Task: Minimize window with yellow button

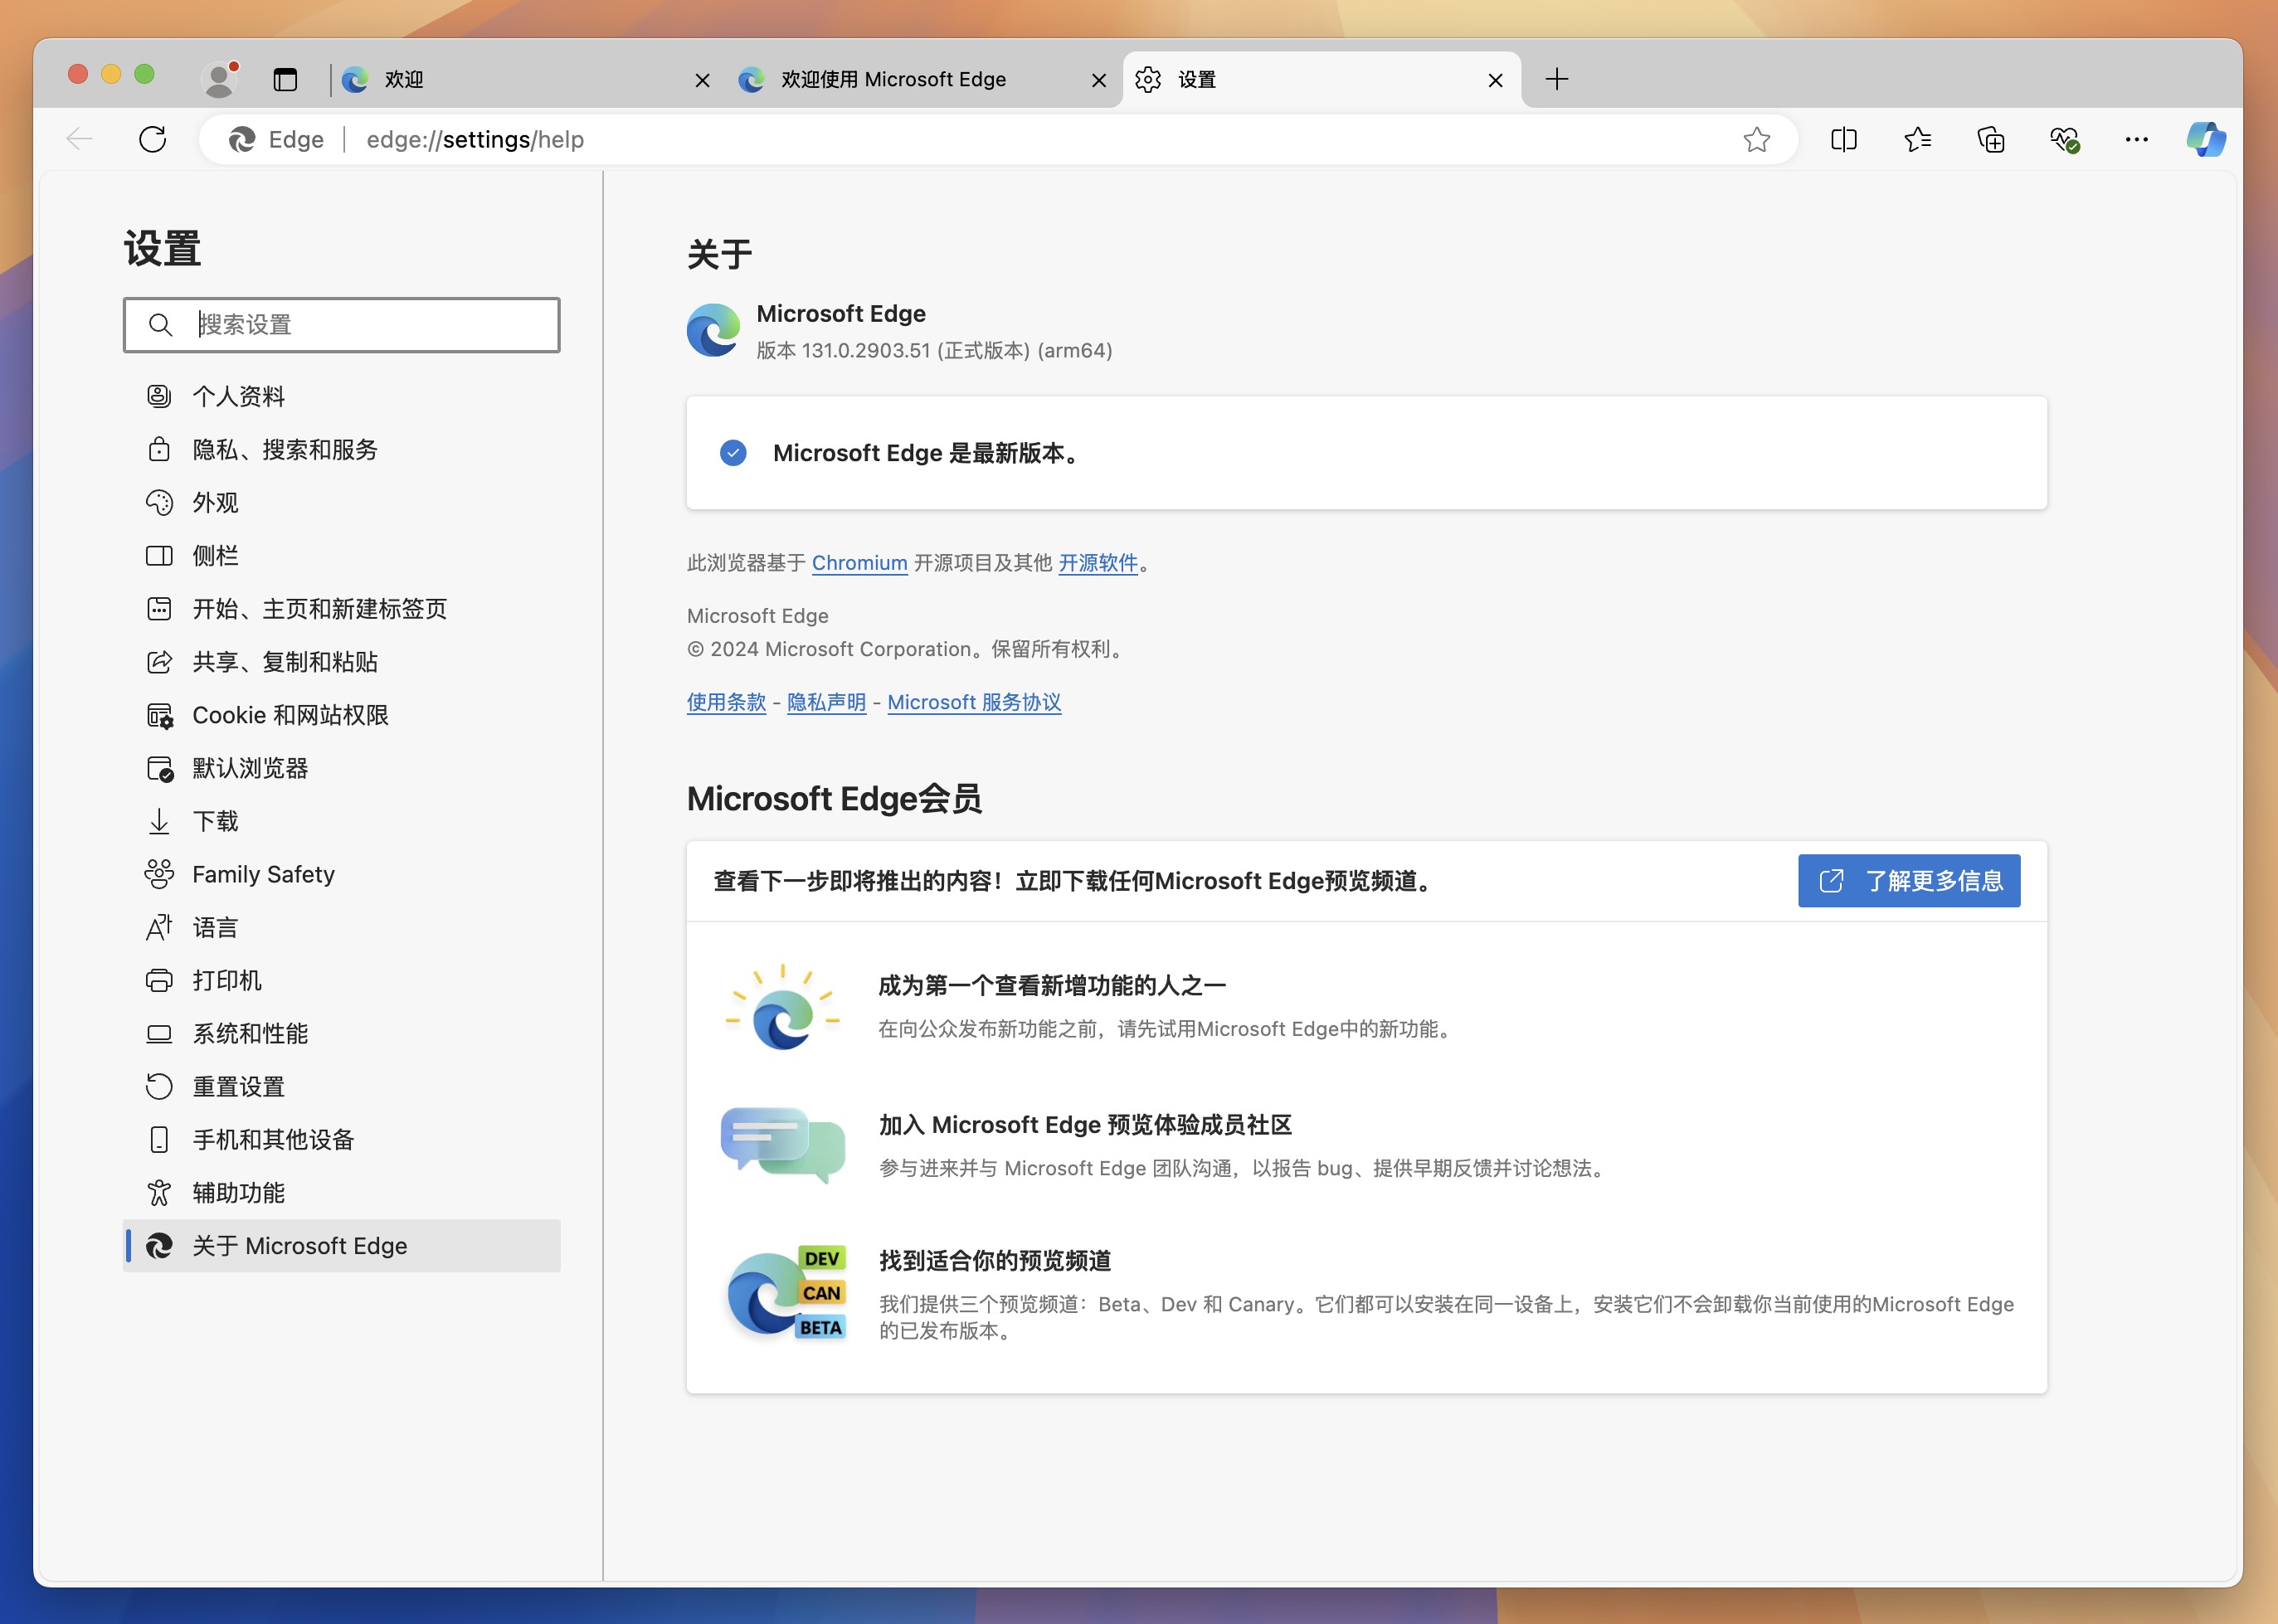Action: pos(111,74)
